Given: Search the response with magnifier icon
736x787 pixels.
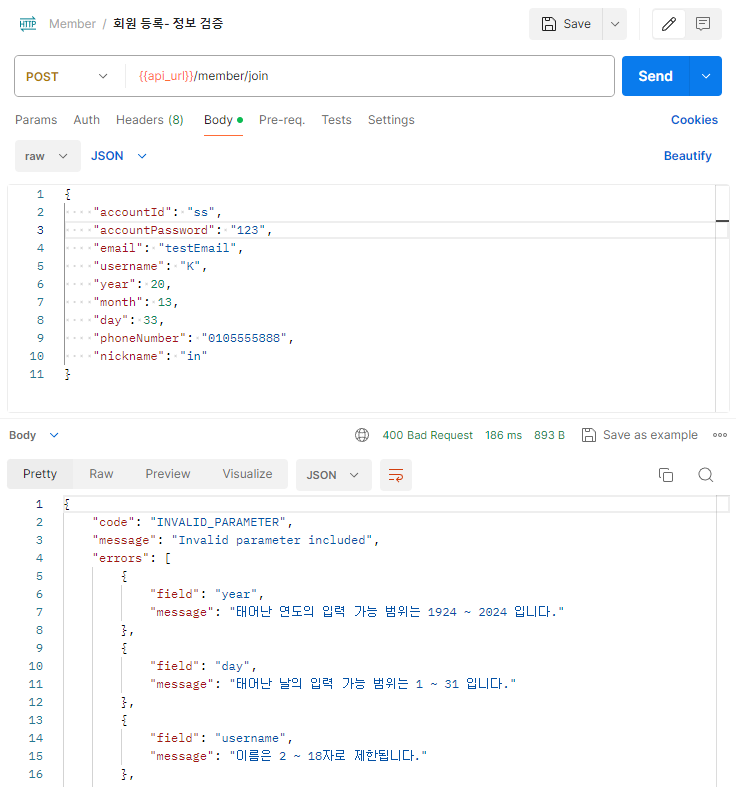Looking at the screenshot, I should pyautogui.click(x=705, y=475).
